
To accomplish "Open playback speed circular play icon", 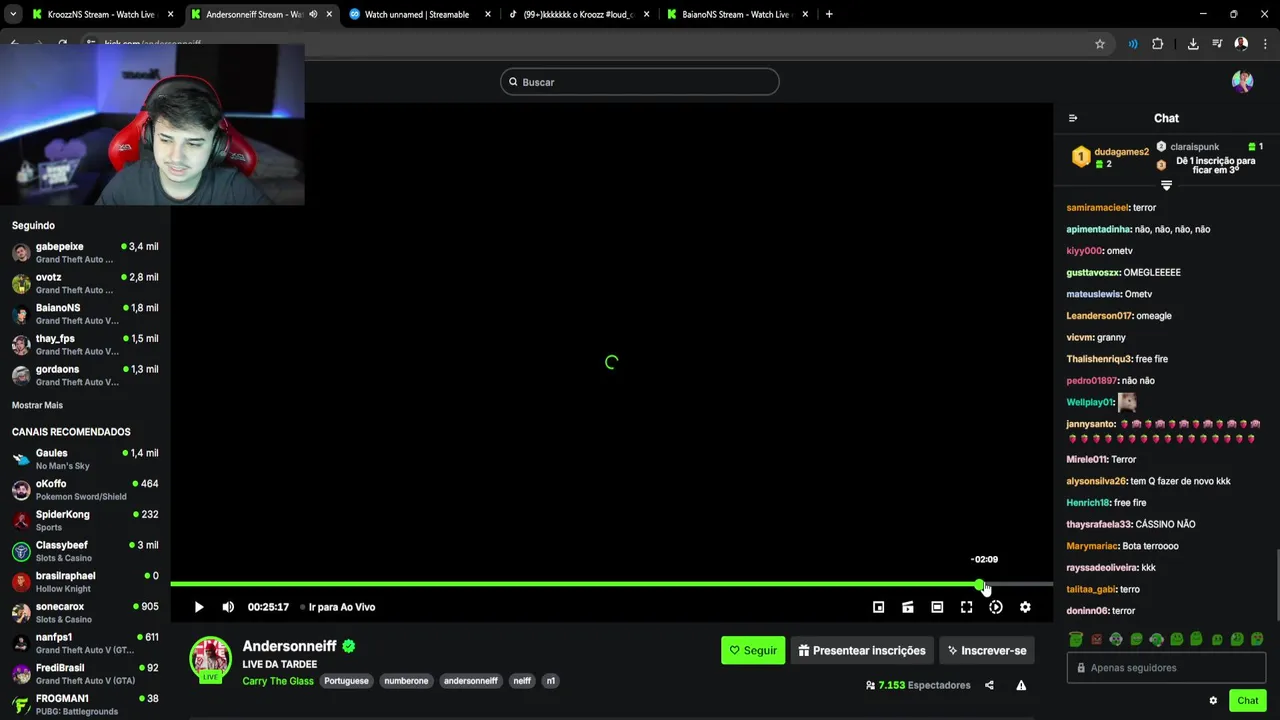I will [x=996, y=607].
